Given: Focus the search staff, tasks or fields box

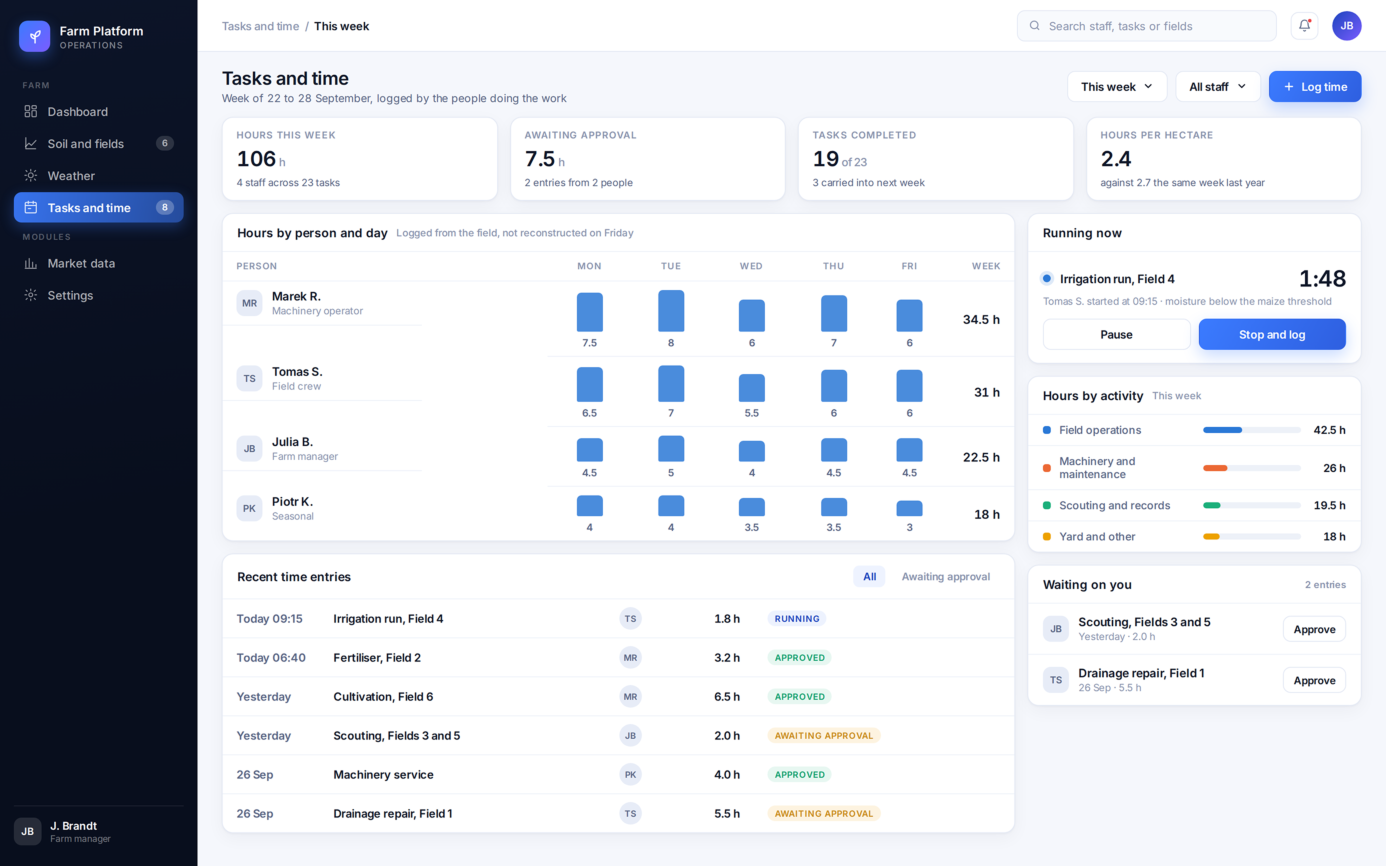Looking at the screenshot, I should [x=1146, y=26].
